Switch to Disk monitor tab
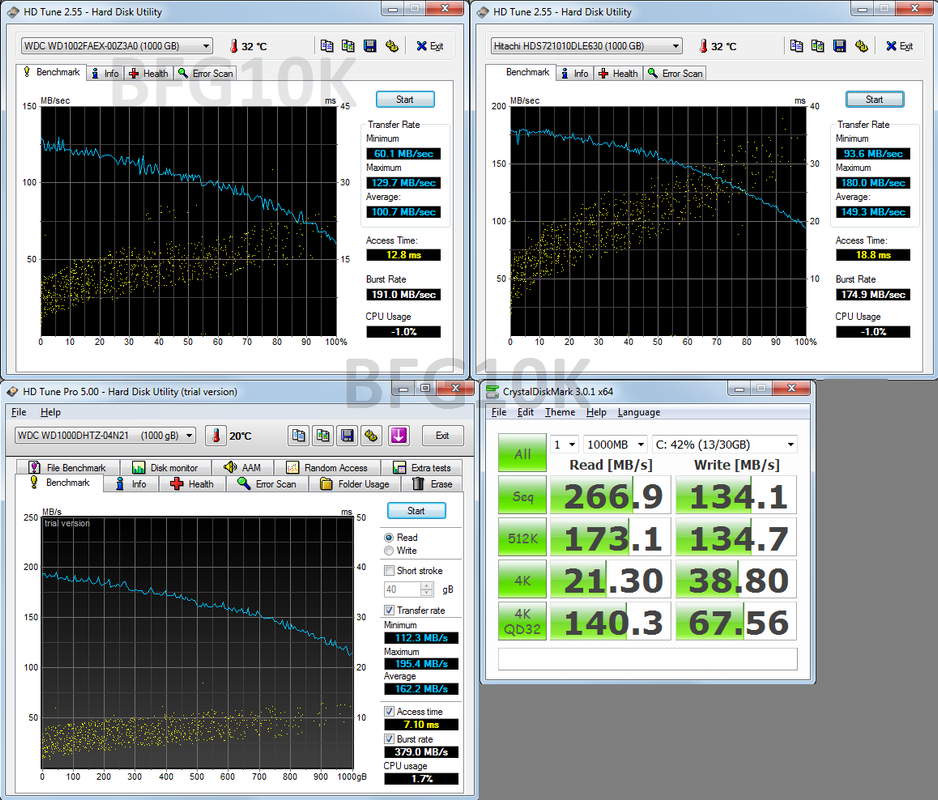This screenshot has height=800, width=938. pyautogui.click(x=165, y=467)
